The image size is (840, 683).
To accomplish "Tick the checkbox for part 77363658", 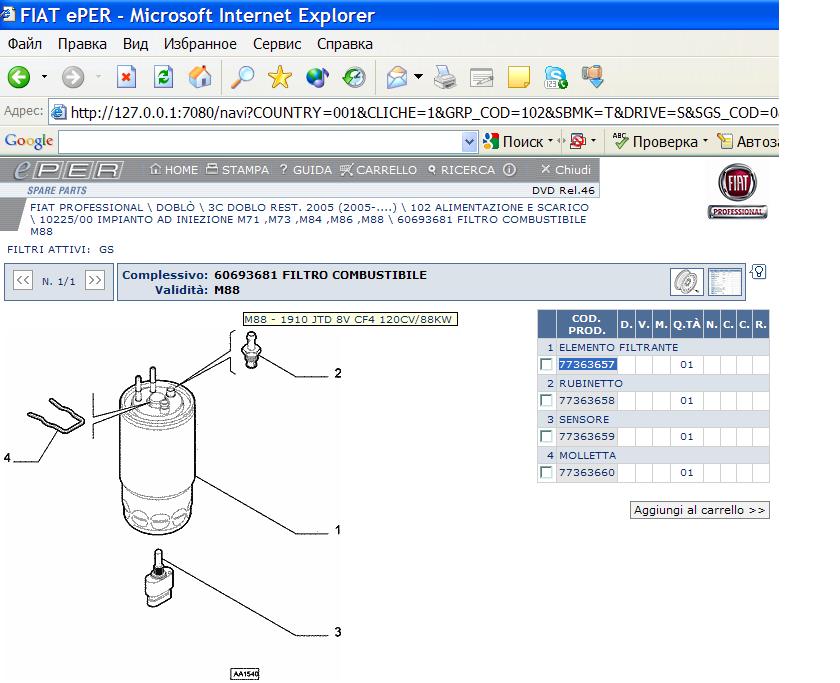I will click(546, 401).
